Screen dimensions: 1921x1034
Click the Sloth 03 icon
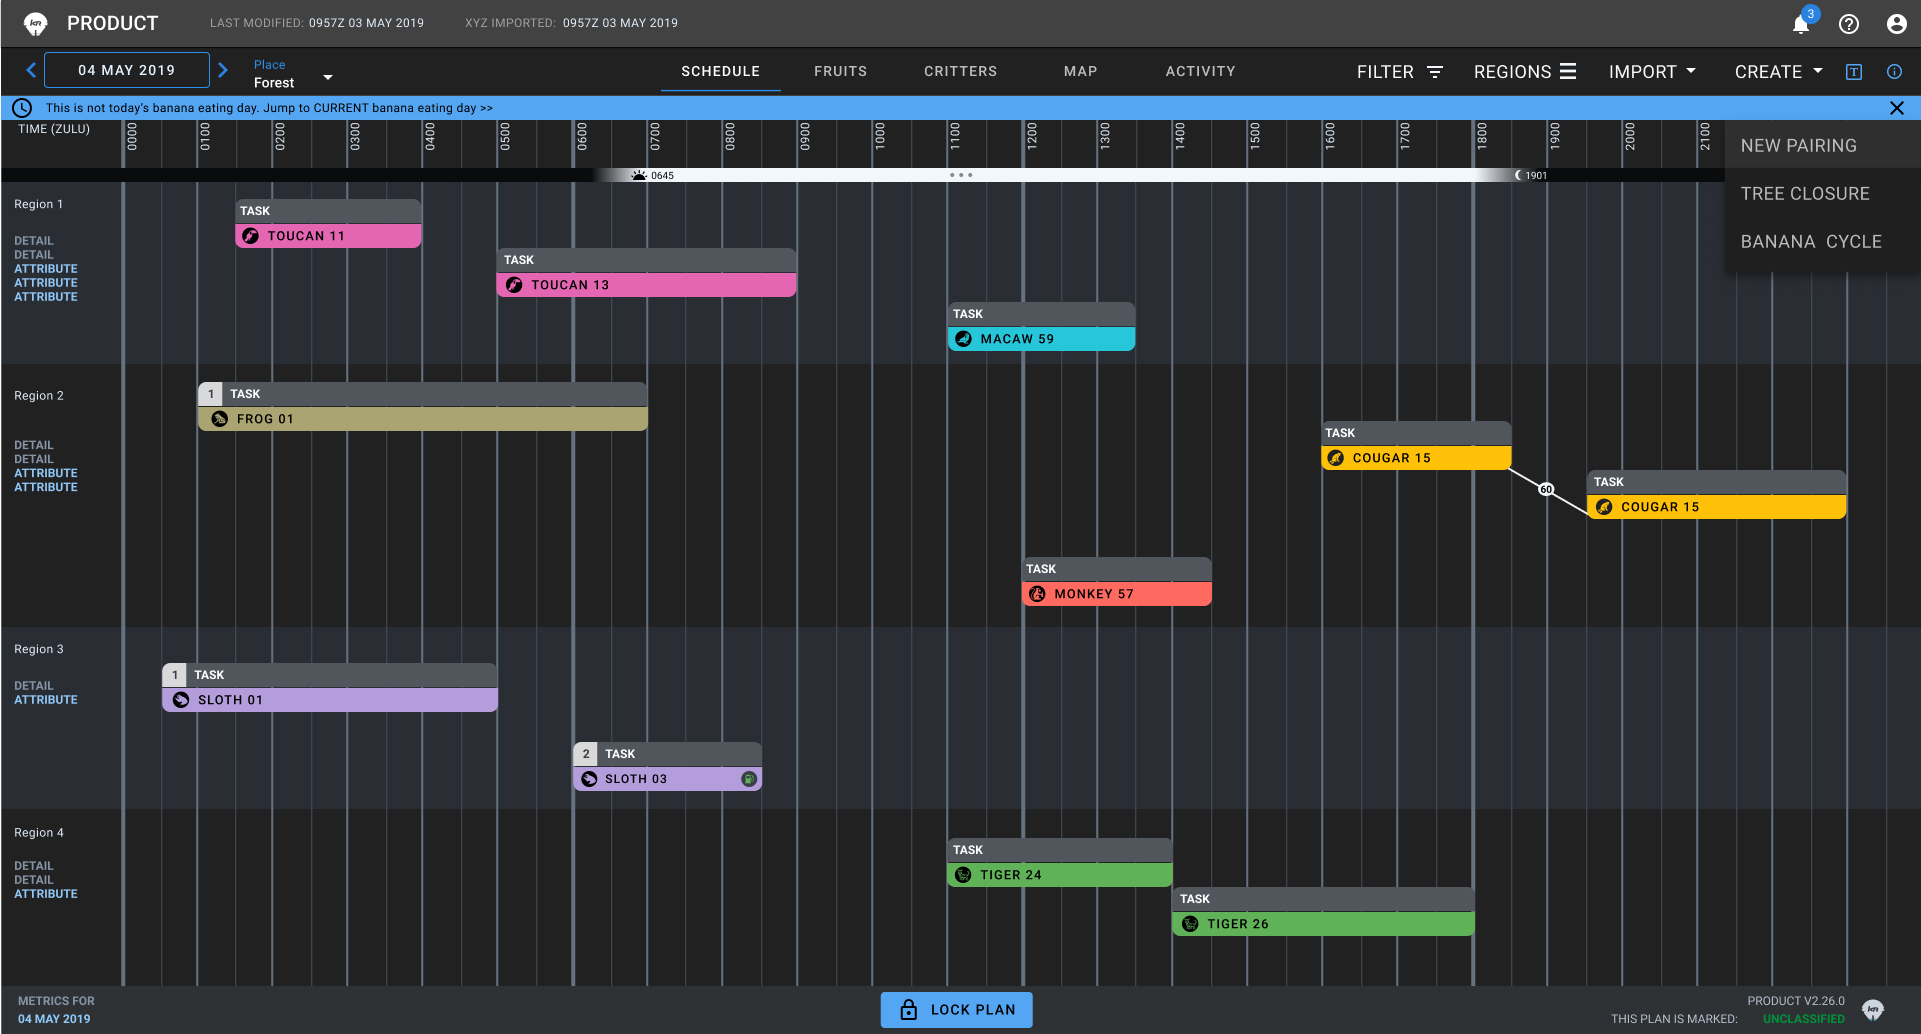coord(589,779)
